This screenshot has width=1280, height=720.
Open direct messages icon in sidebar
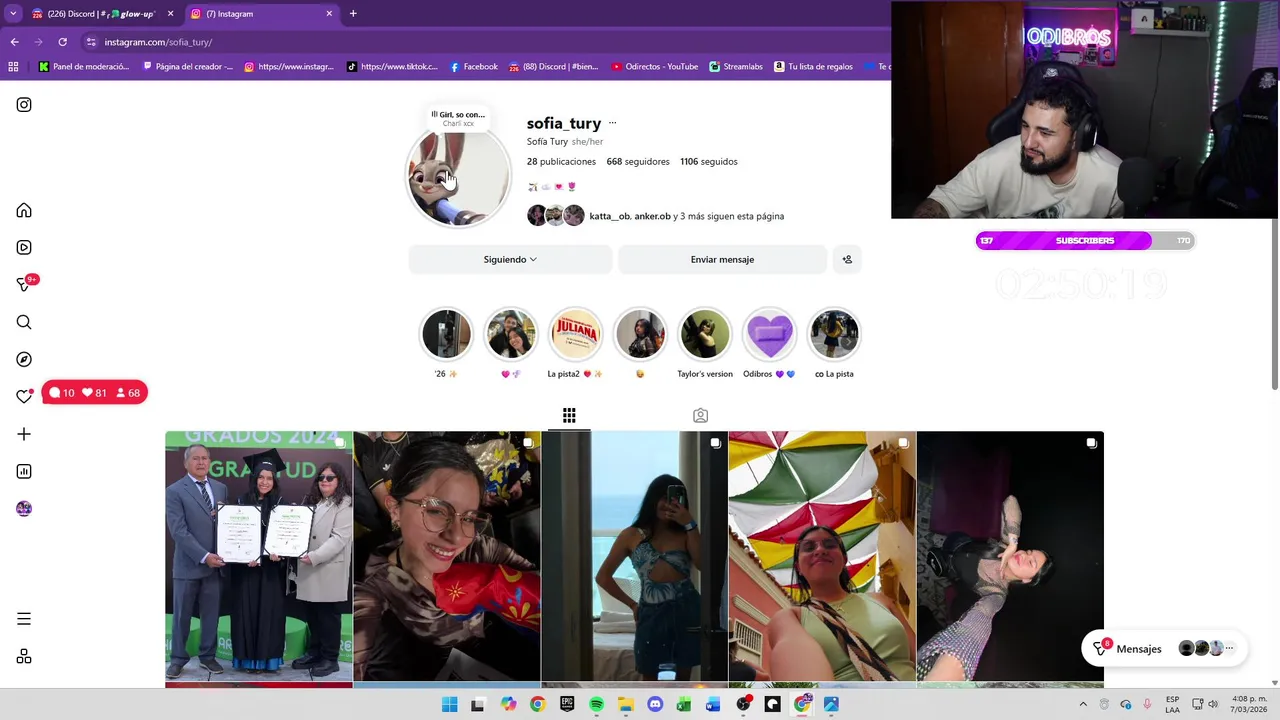click(24, 285)
